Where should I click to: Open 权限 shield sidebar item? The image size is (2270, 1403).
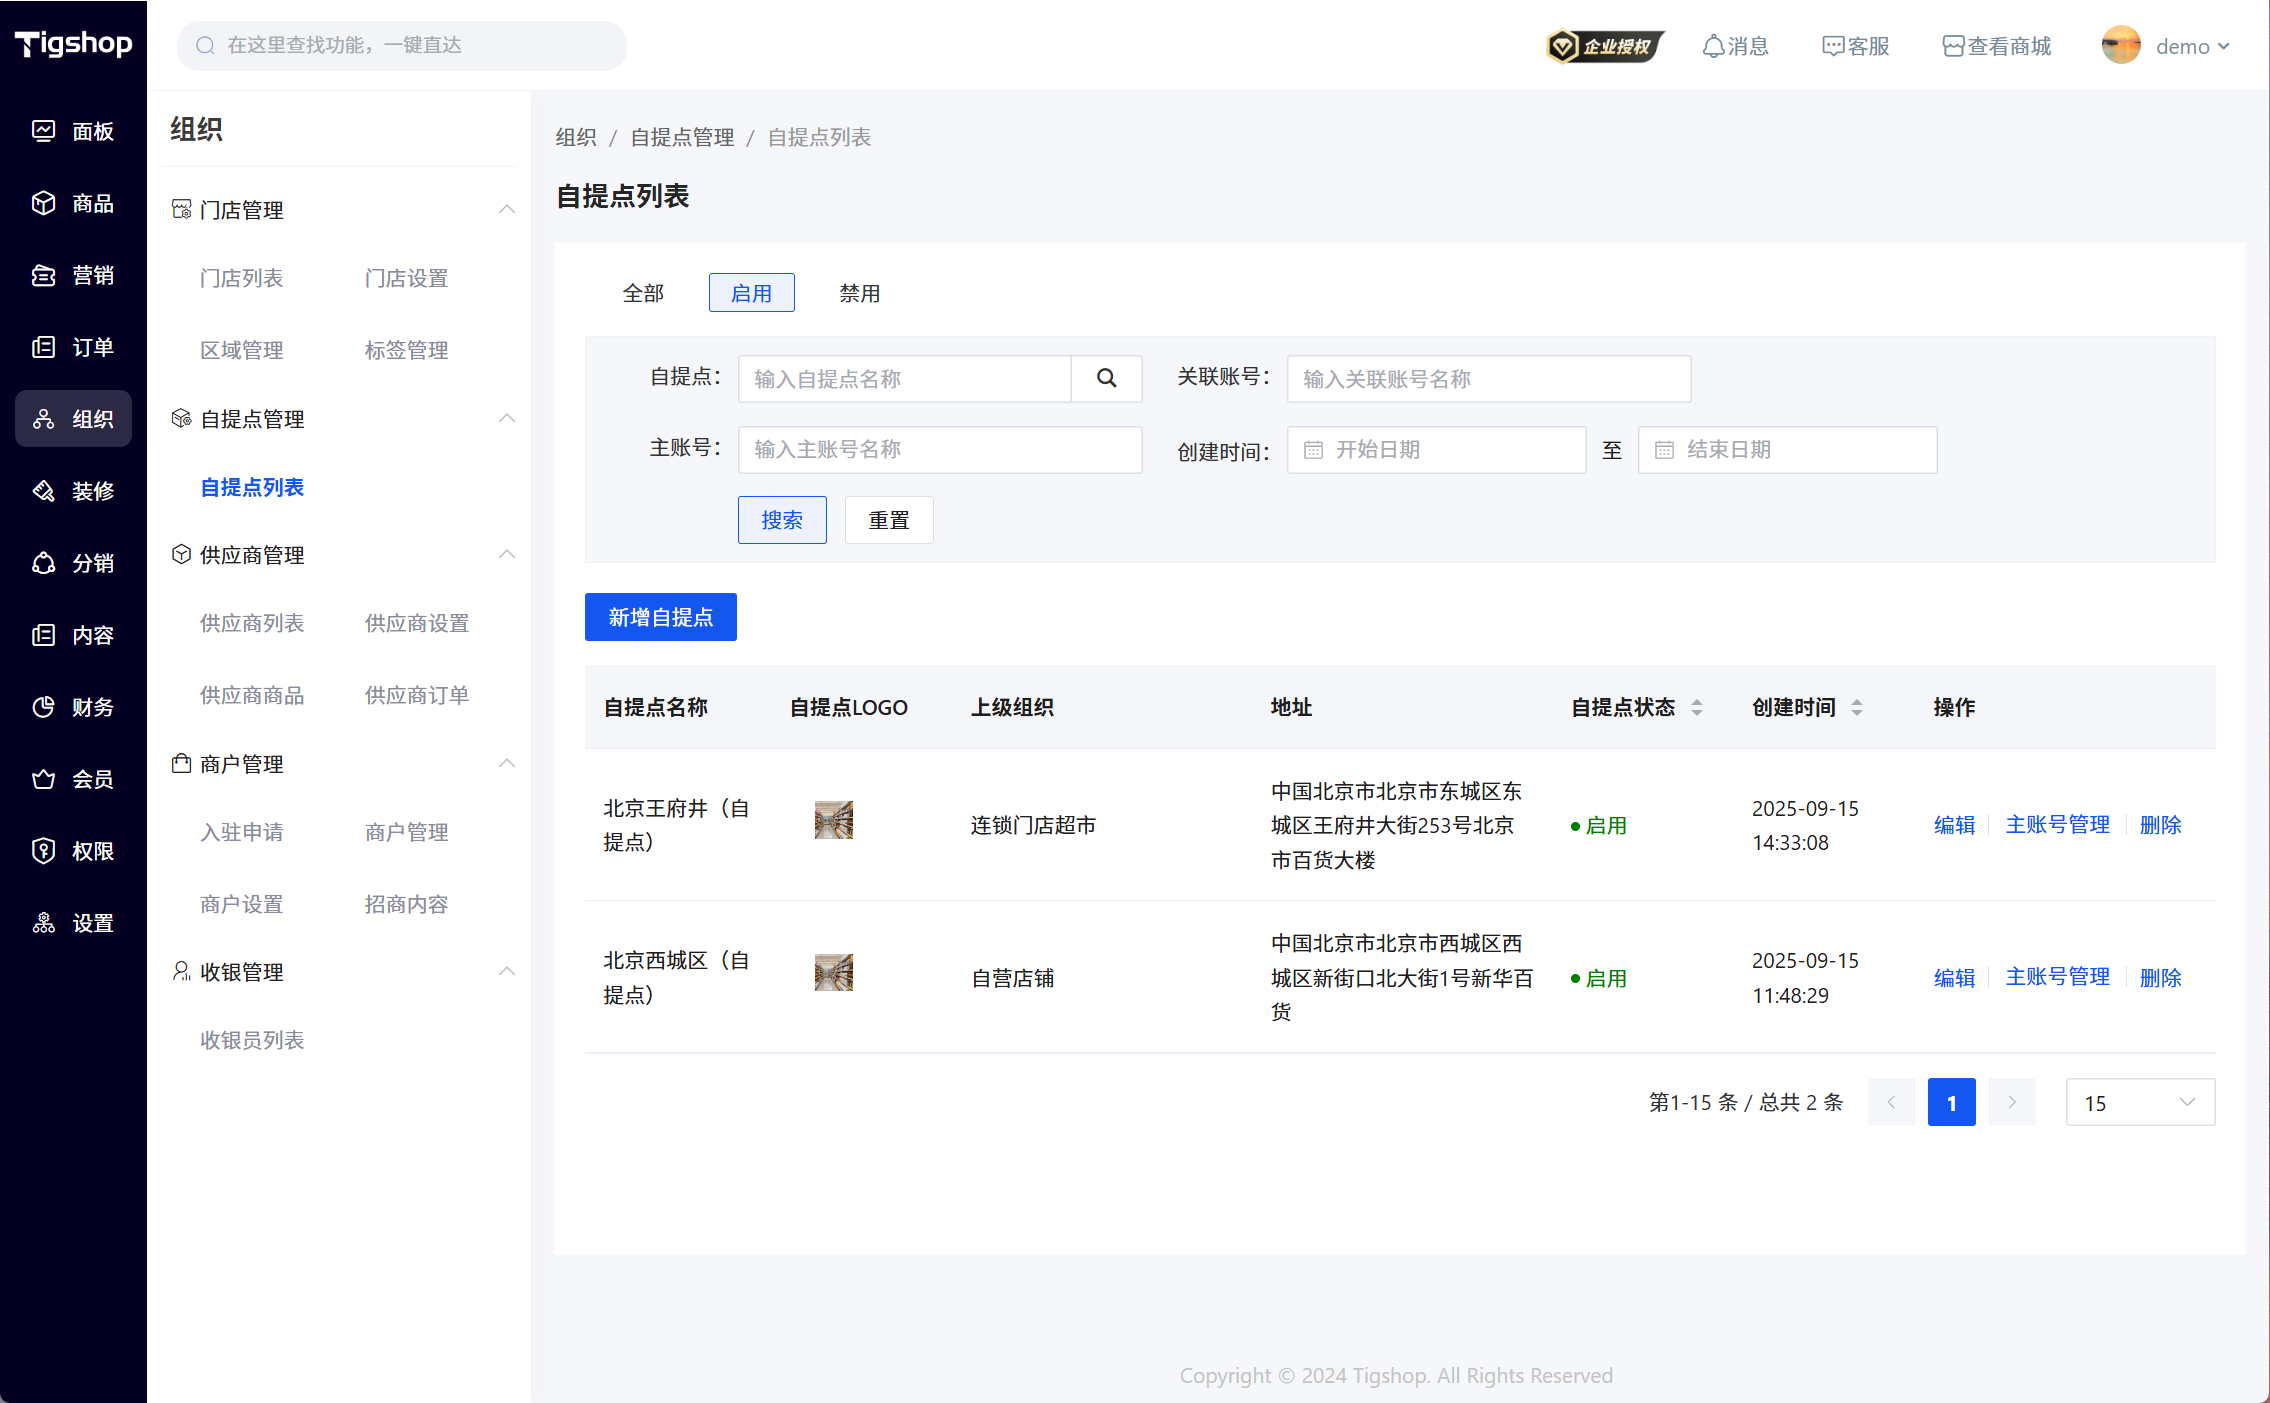(44, 851)
